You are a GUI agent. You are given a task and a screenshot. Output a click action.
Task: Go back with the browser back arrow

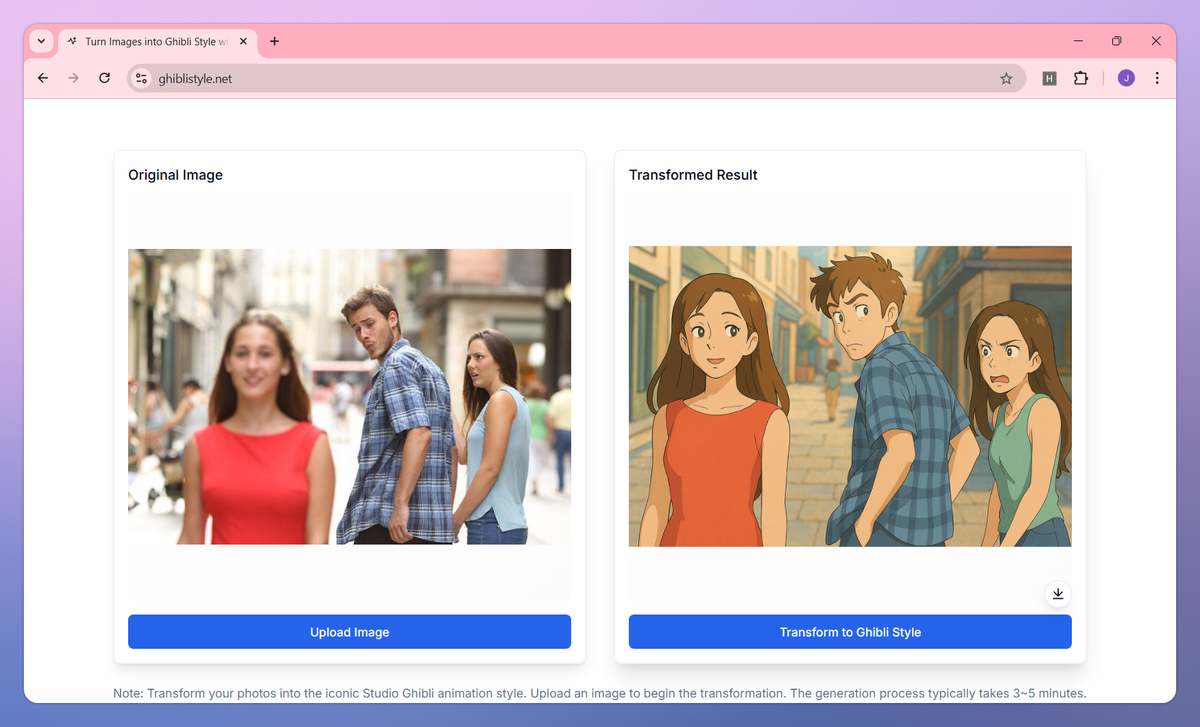point(42,78)
